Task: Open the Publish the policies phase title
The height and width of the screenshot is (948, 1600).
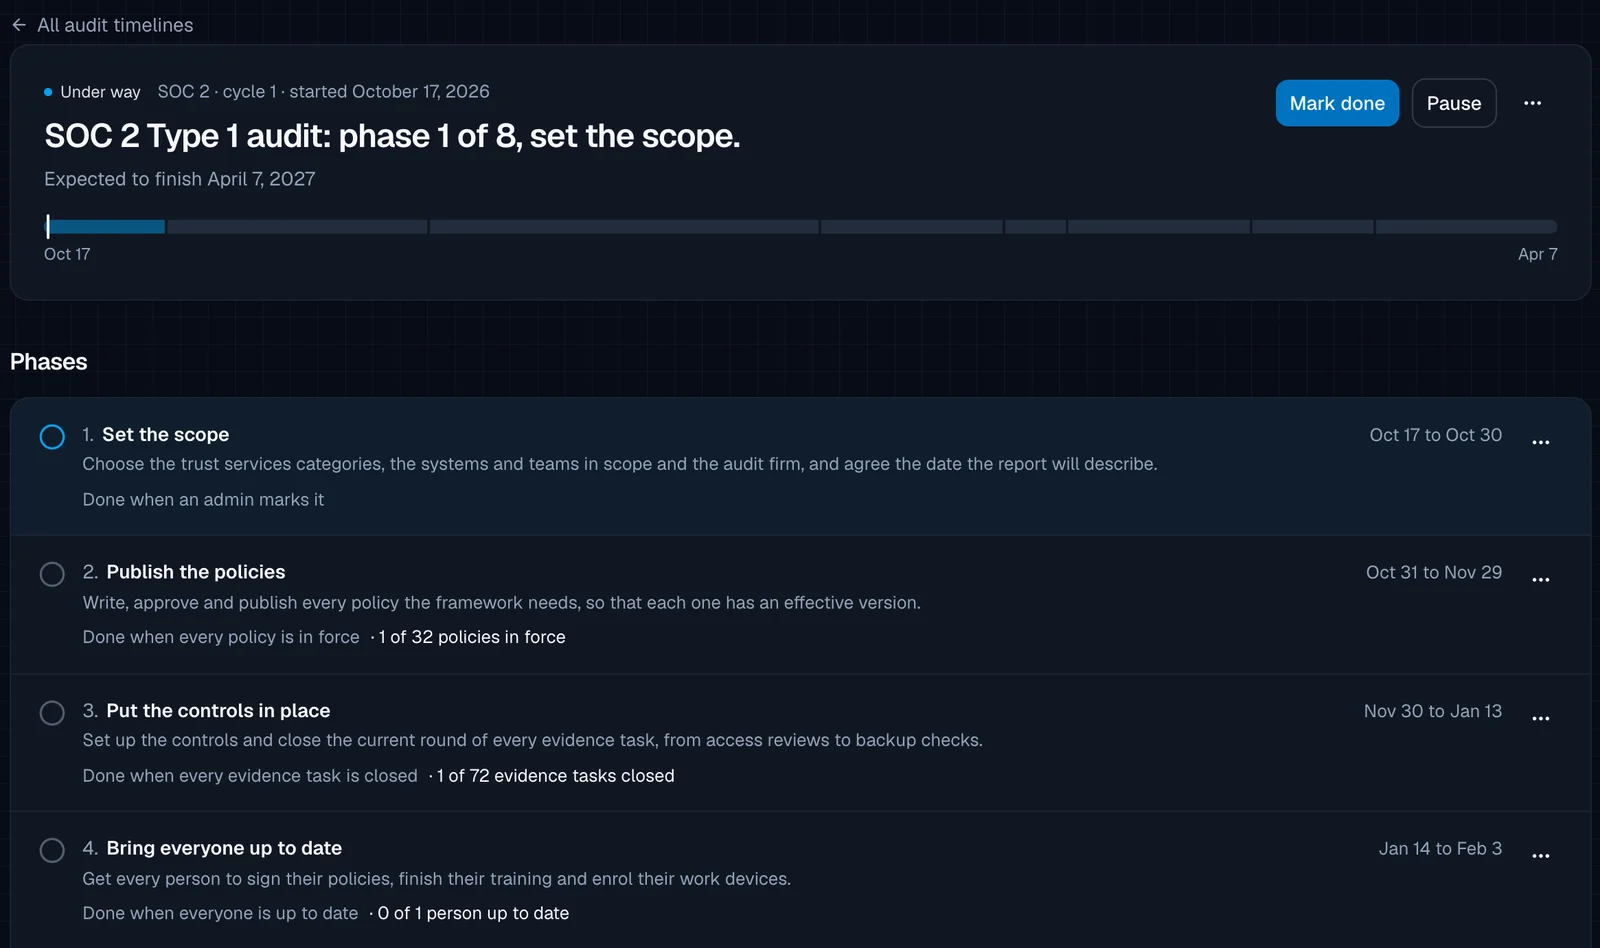Action: (x=196, y=572)
